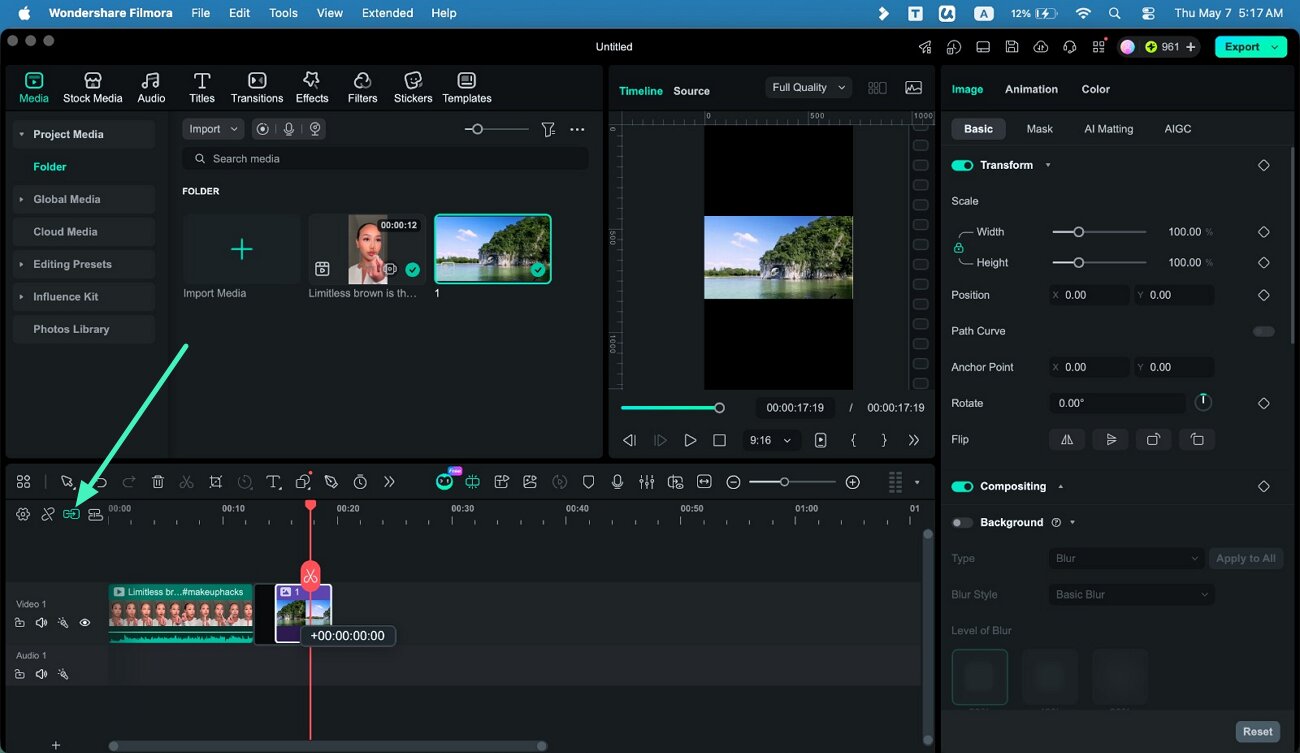Viewport: 1300px width, 753px height.
Task: Select the delete trash icon in the timeline toolbar
Action: (x=158, y=482)
